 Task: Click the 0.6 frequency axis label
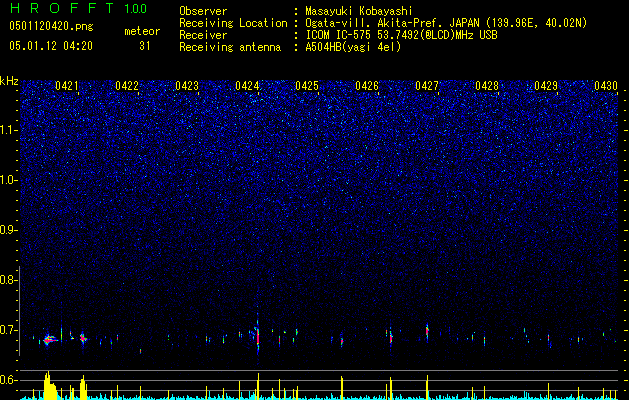click(8, 380)
